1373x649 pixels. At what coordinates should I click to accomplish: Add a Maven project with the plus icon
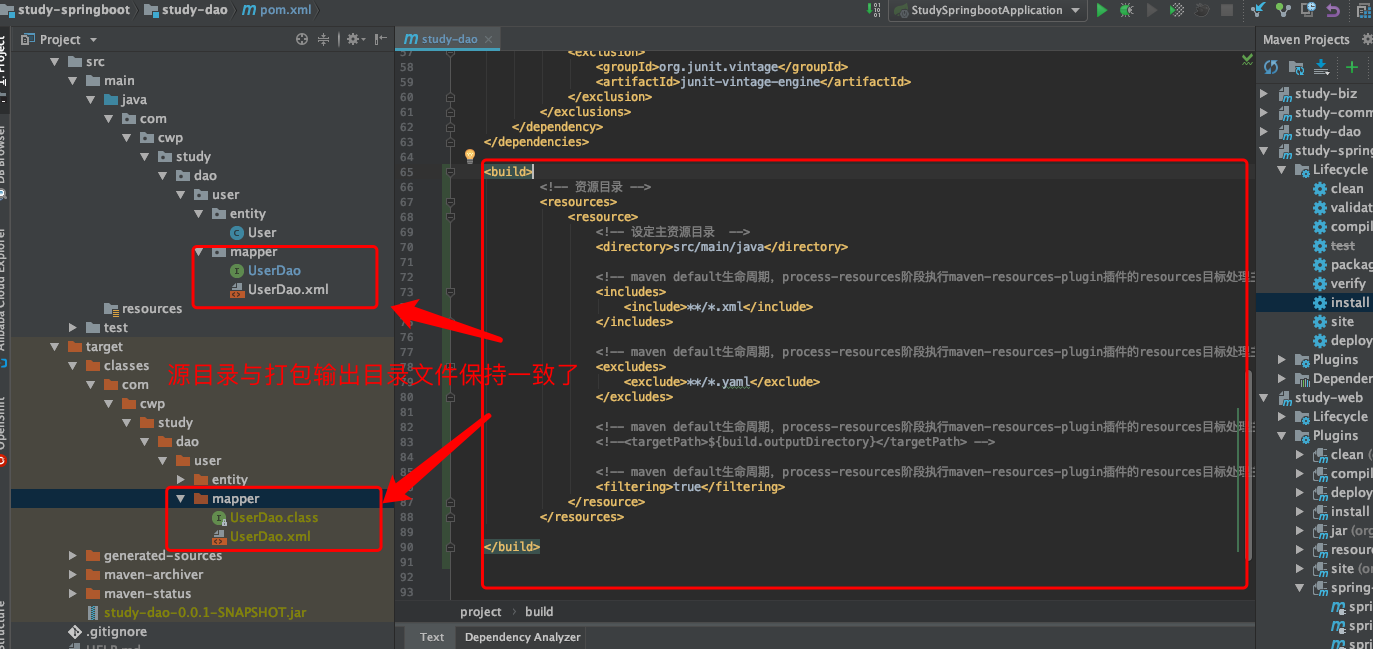pos(1352,67)
